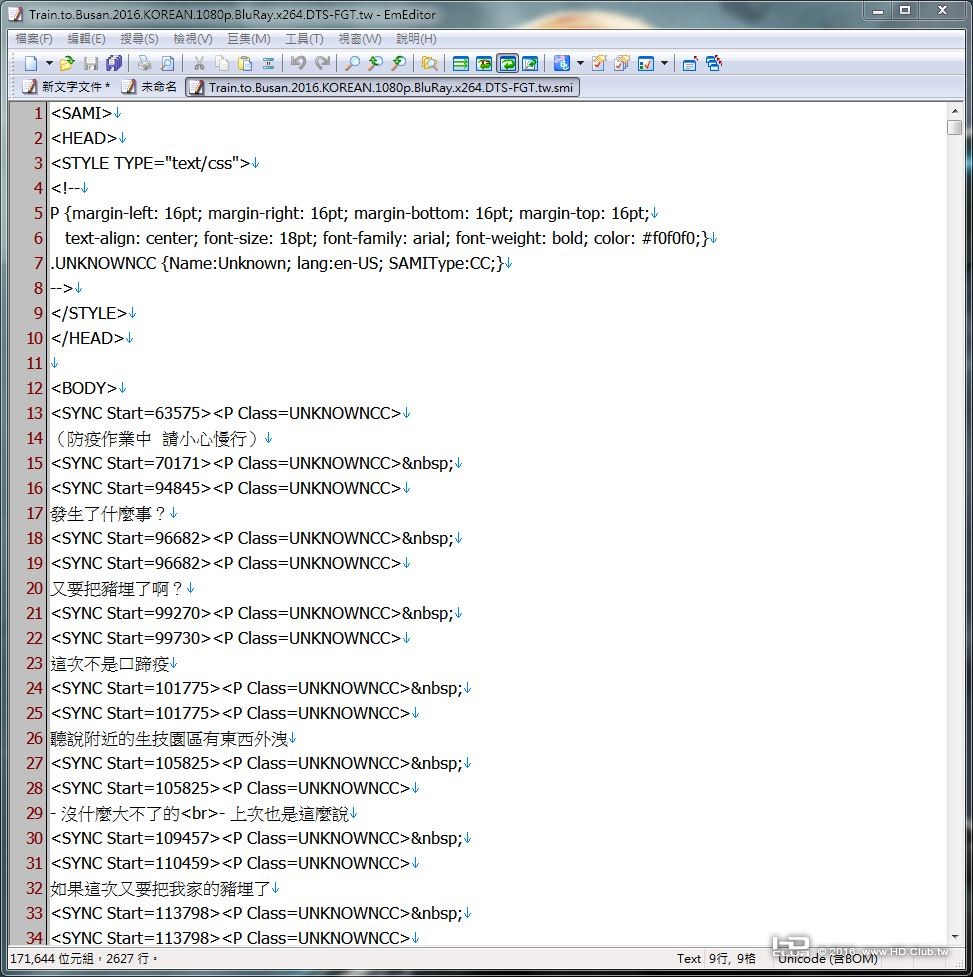The image size is (973, 977).
Task: Open the 說明(H) menu
Action: [x=416, y=39]
